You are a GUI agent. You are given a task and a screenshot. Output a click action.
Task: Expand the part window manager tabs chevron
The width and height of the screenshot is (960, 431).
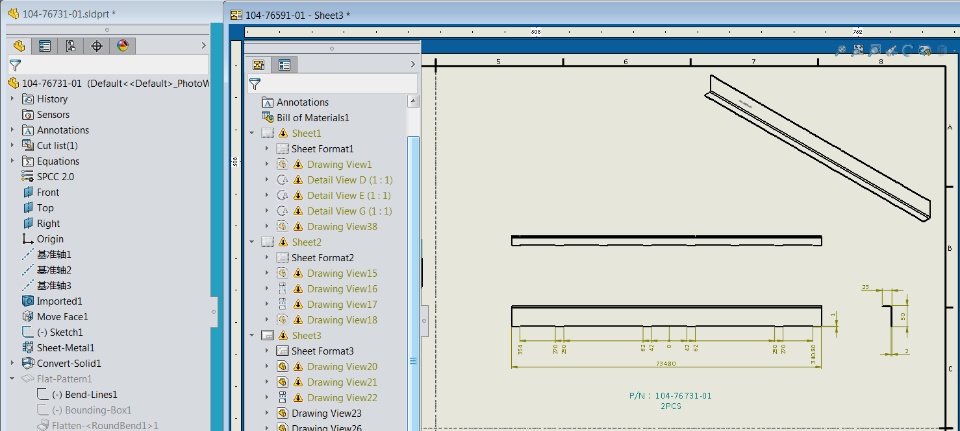204,45
